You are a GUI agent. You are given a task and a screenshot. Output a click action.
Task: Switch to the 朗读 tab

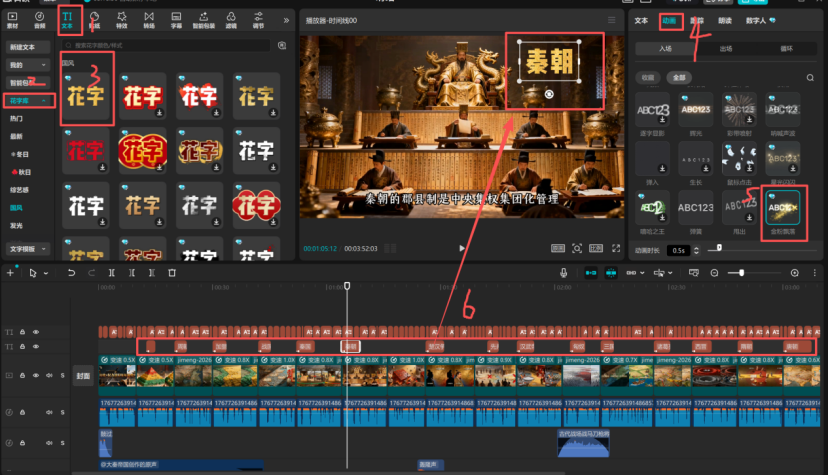pyautogui.click(x=725, y=20)
